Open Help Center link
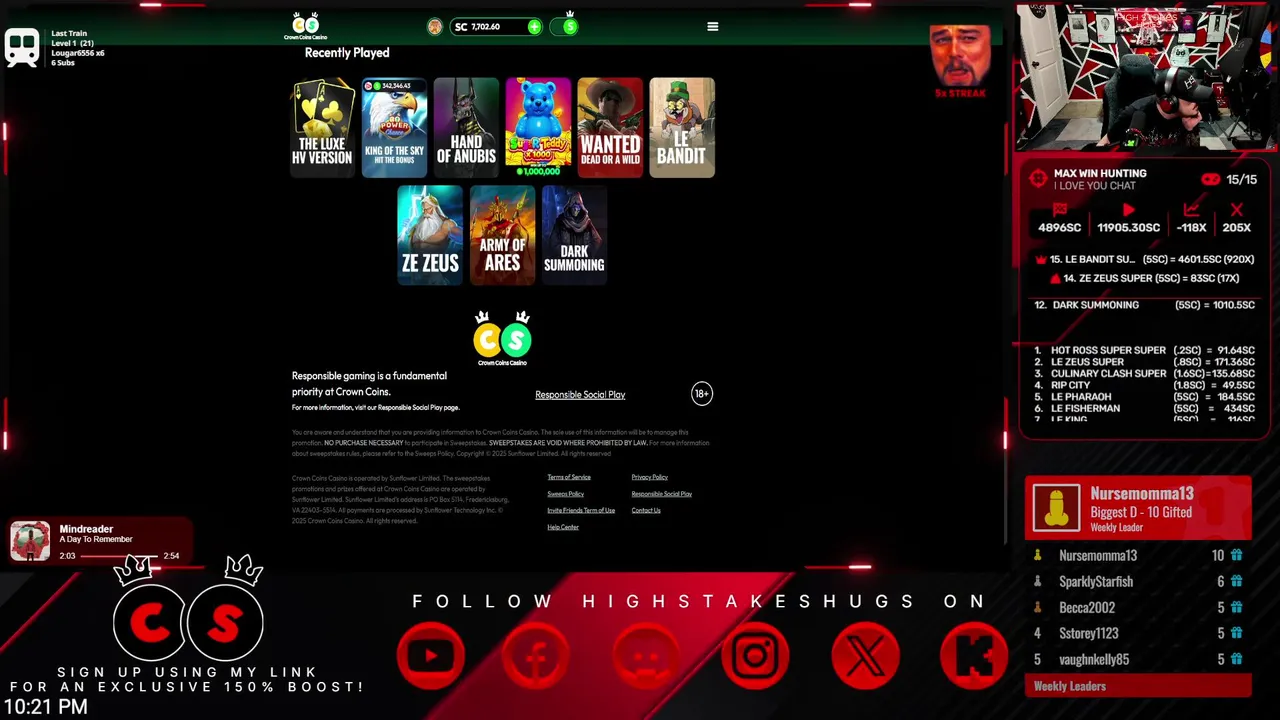This screenshot has height=720, width=1280. (563, 528)
